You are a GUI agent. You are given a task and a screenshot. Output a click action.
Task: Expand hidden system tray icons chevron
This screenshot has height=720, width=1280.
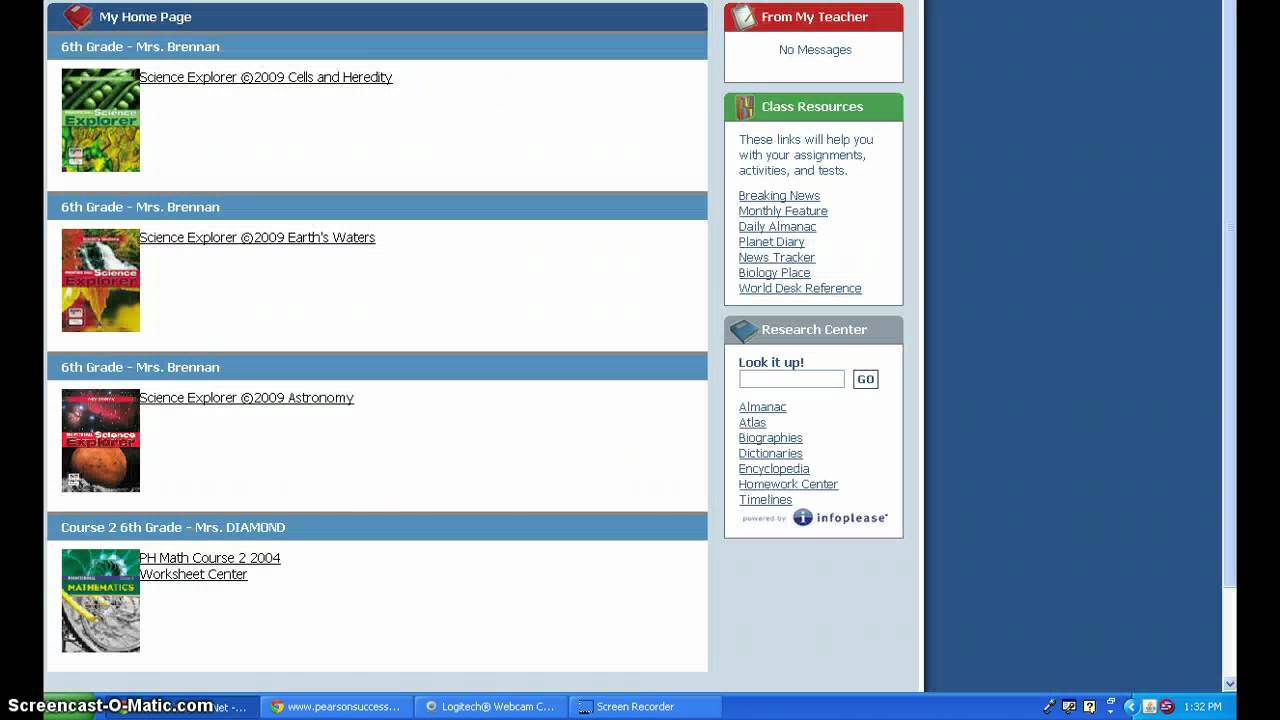pyautogui.click(x=1131, y=706)
